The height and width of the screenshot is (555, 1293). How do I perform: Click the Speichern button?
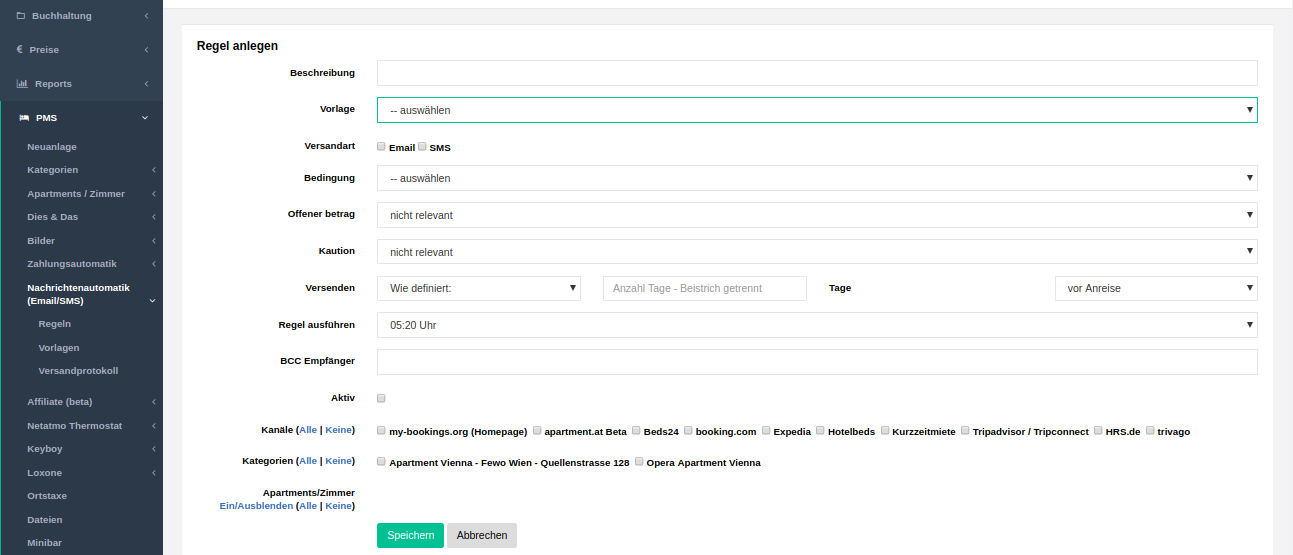(410, 535)
